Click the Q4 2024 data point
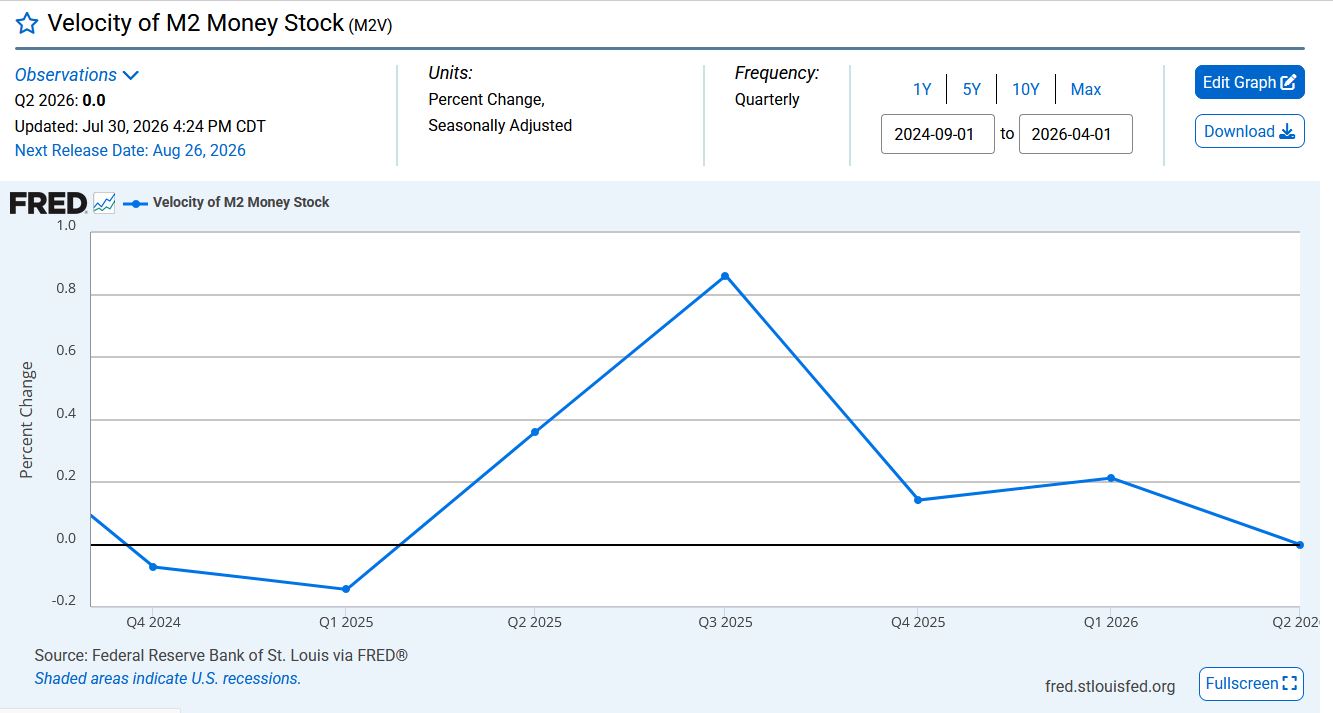 153,567
